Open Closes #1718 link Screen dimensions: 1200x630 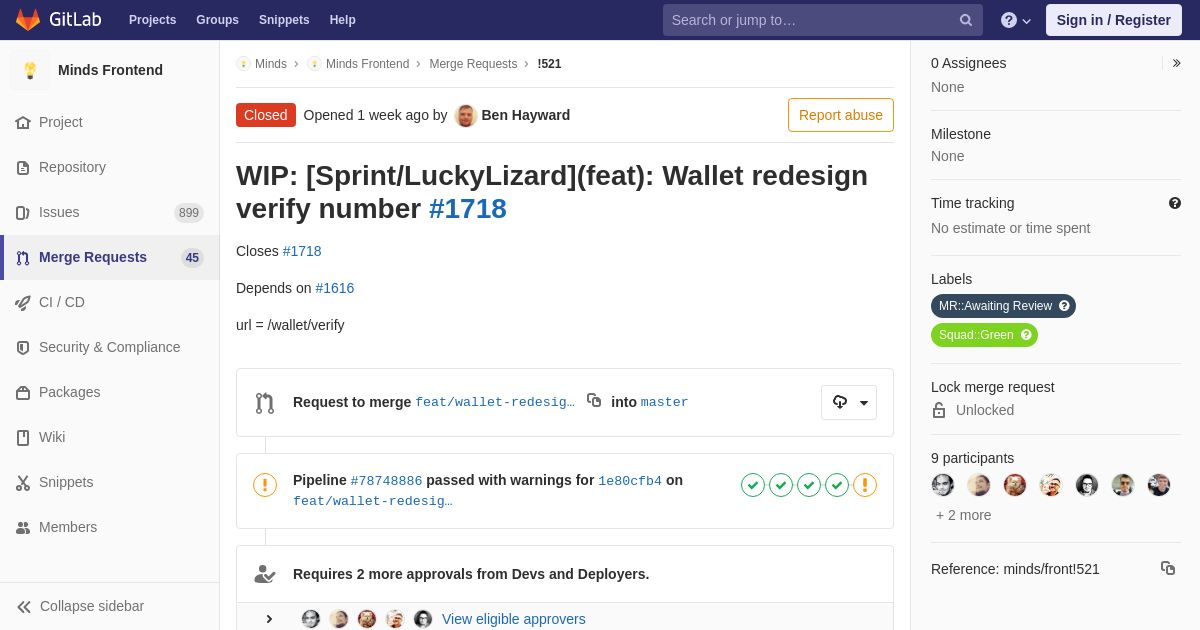click(302, 251)
